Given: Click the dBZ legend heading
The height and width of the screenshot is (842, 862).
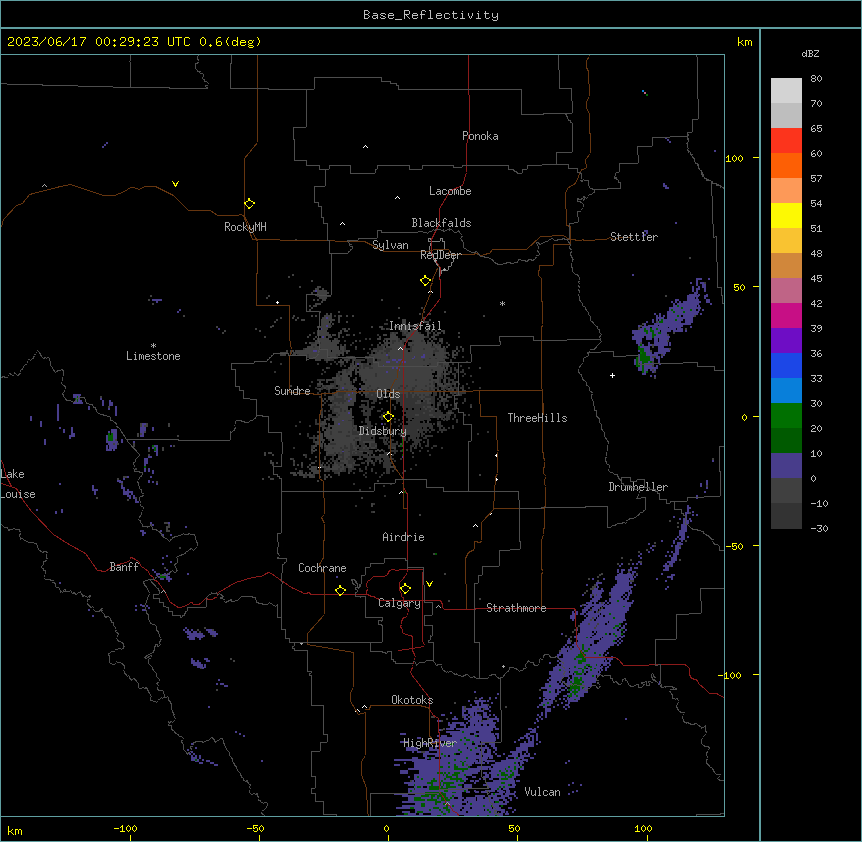Looking at the screenshot, I should tap(810, 53).
